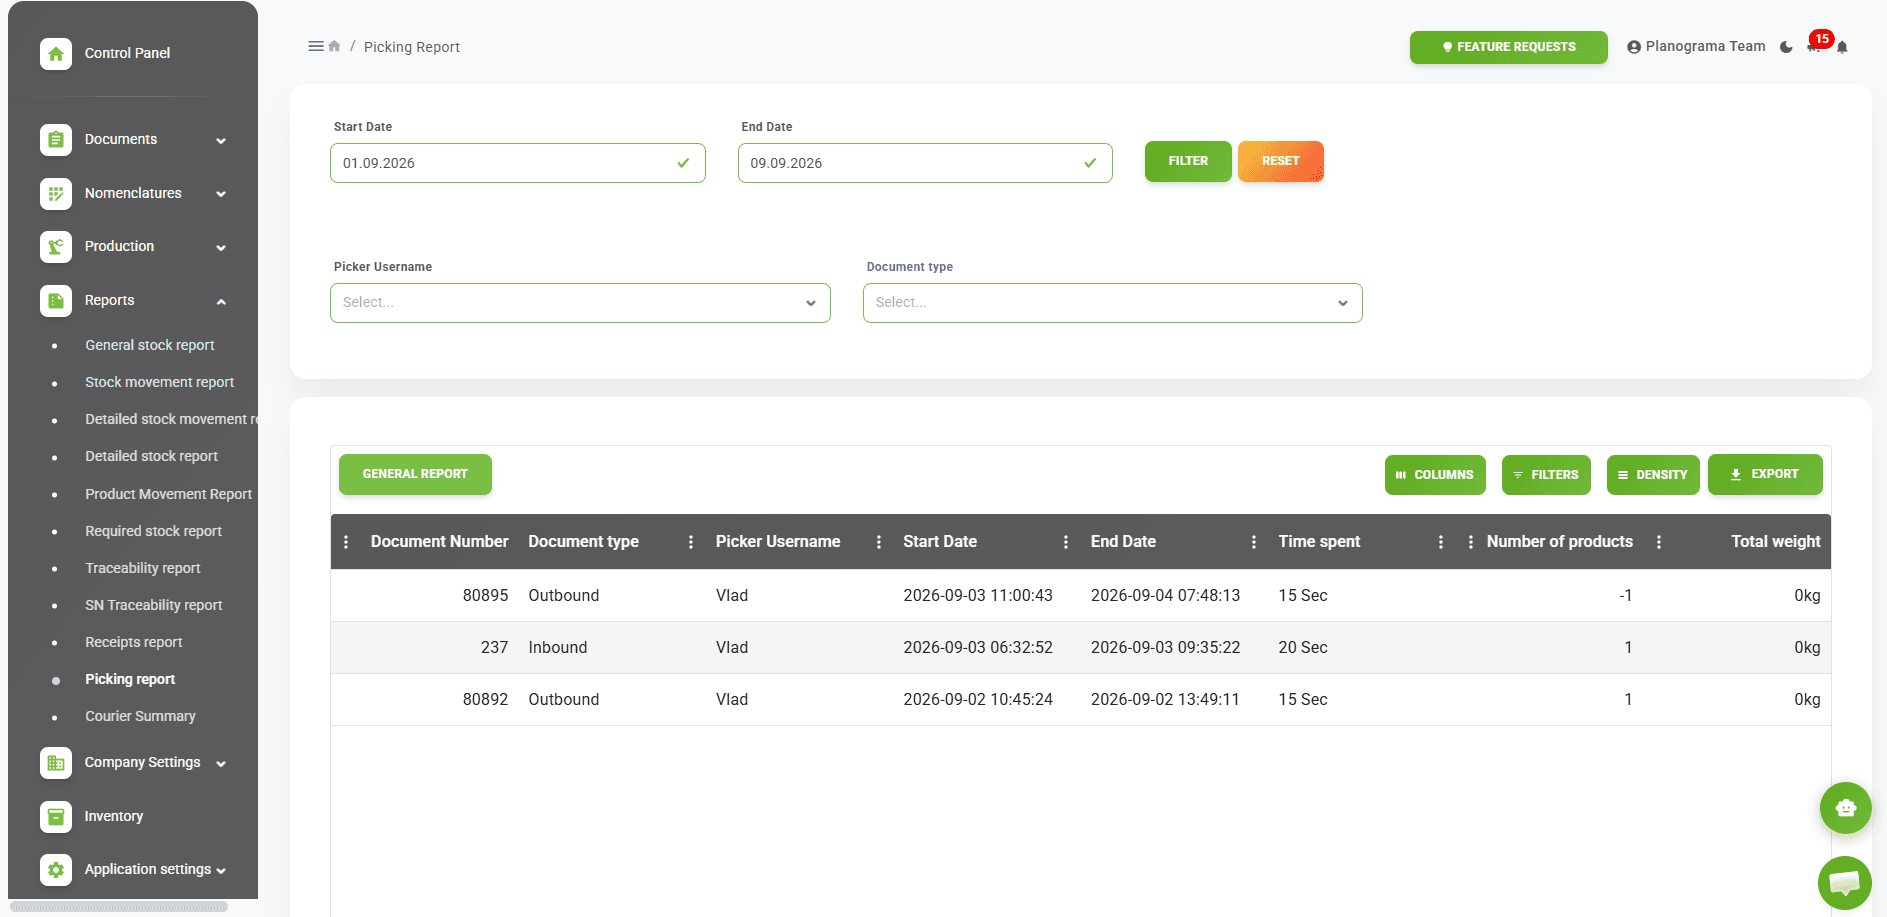
Task: Go home via breadcrumb house icon
Action: pos(334,46)
